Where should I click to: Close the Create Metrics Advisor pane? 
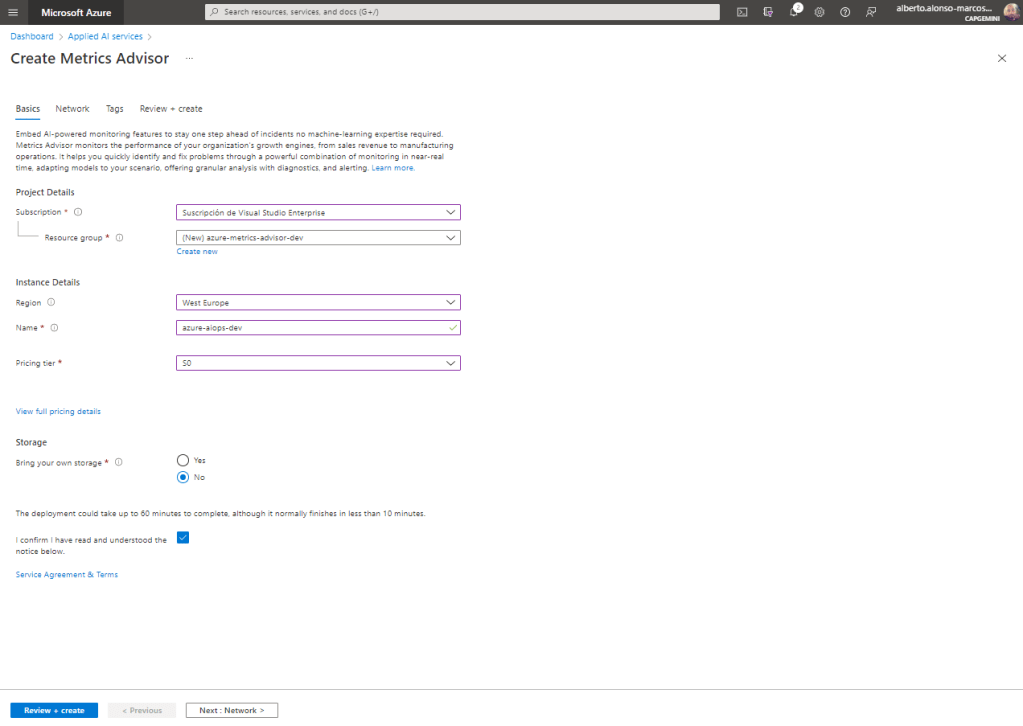tap(1002, 59)
